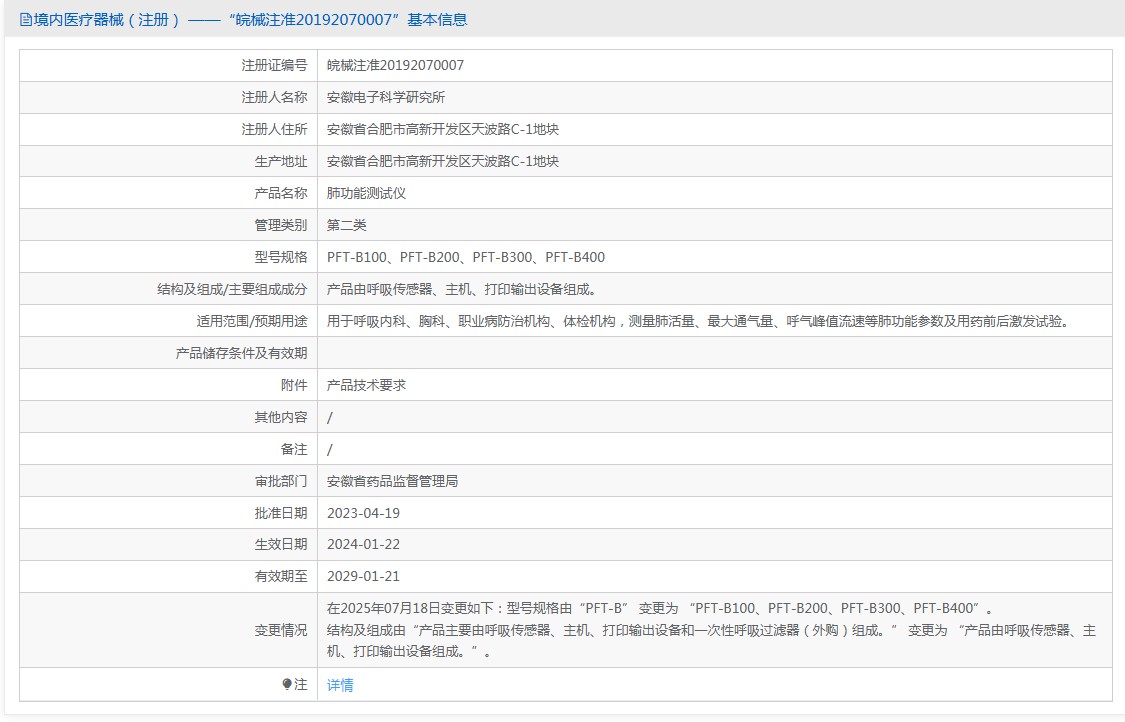The image size is (1125, 722).
Task: Select product name 肺功能测试仪
Action: [366, 193]
